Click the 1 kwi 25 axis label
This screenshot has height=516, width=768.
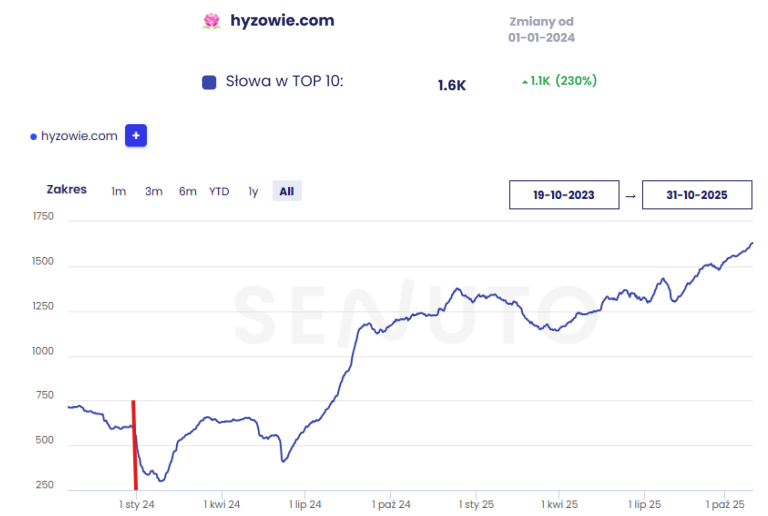pyautogui.click(x=559, y=504)
